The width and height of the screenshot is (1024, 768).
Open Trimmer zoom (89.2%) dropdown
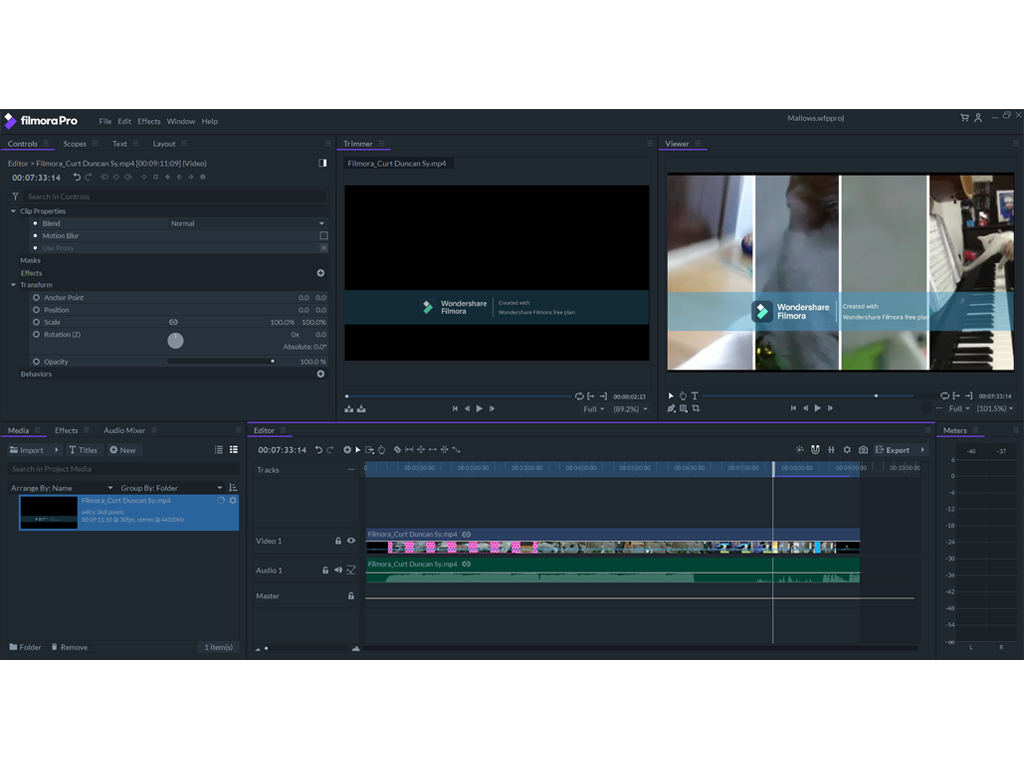point(630,409)
